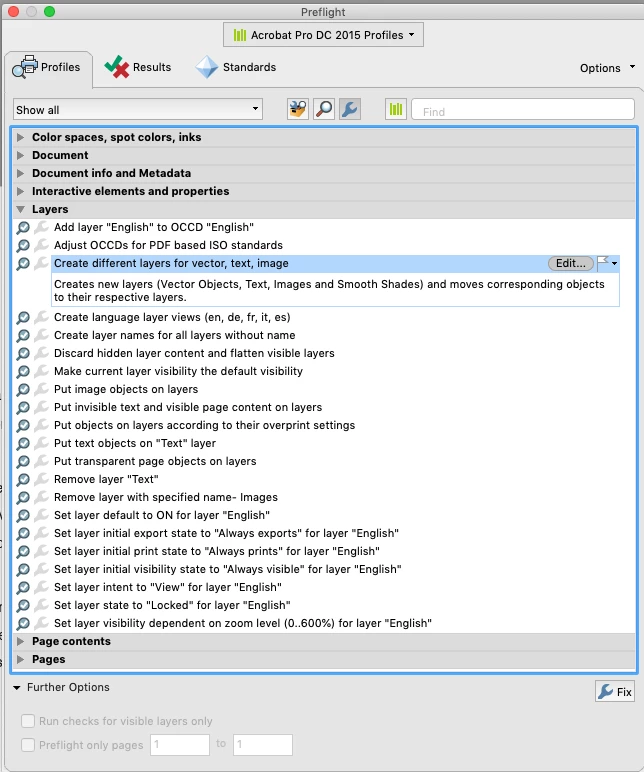Switch to the Standards tab
Screen dimensions: 644x772
pos(236,67)
